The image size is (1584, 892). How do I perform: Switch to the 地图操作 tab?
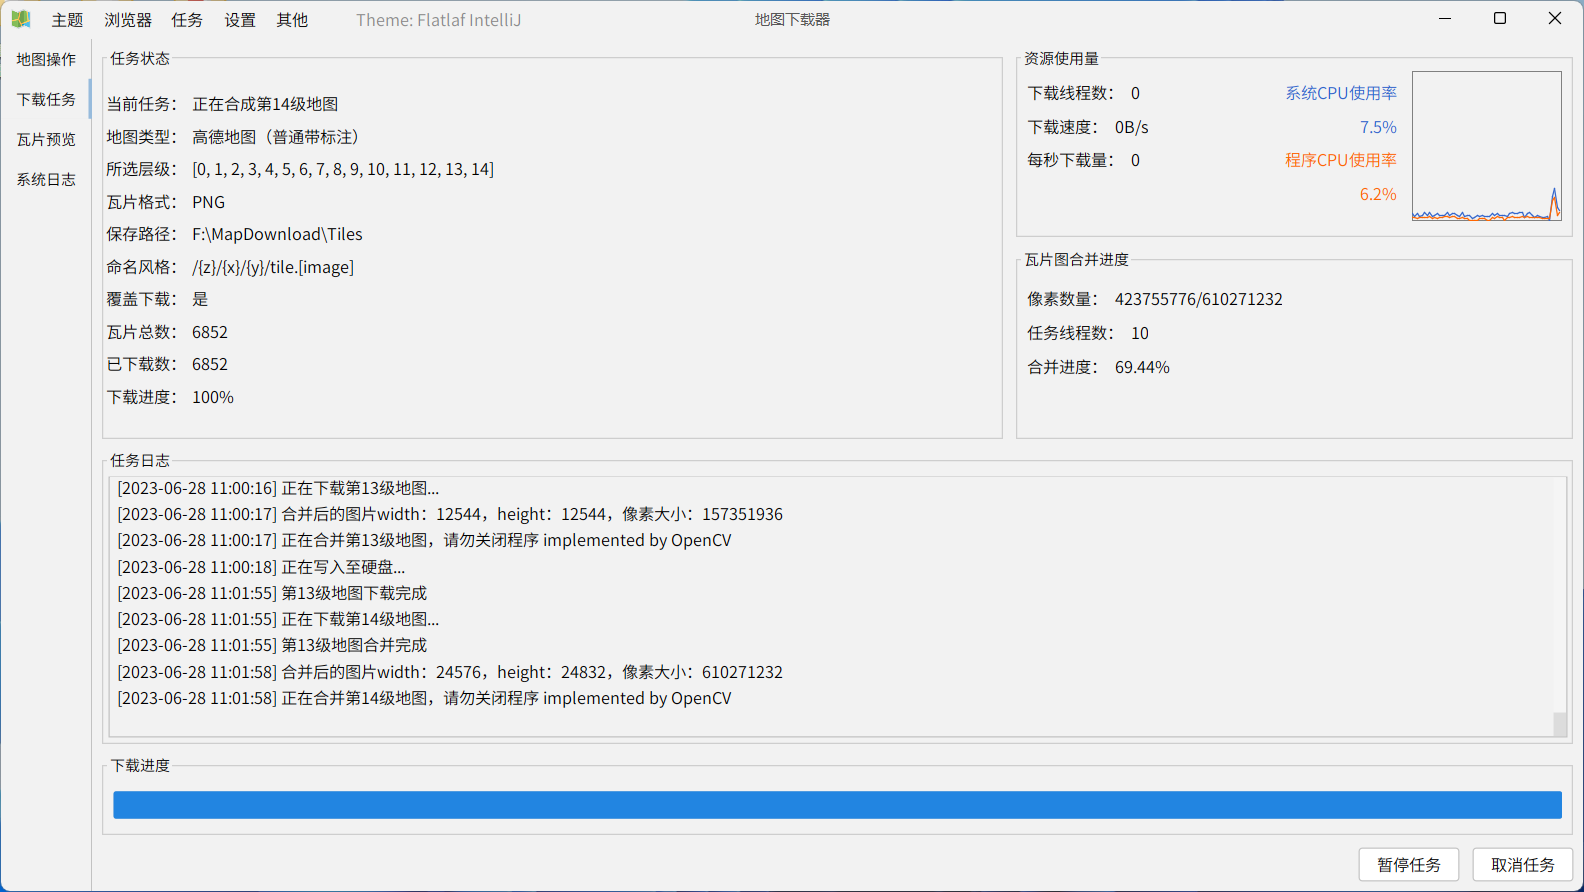pos(46,59)
